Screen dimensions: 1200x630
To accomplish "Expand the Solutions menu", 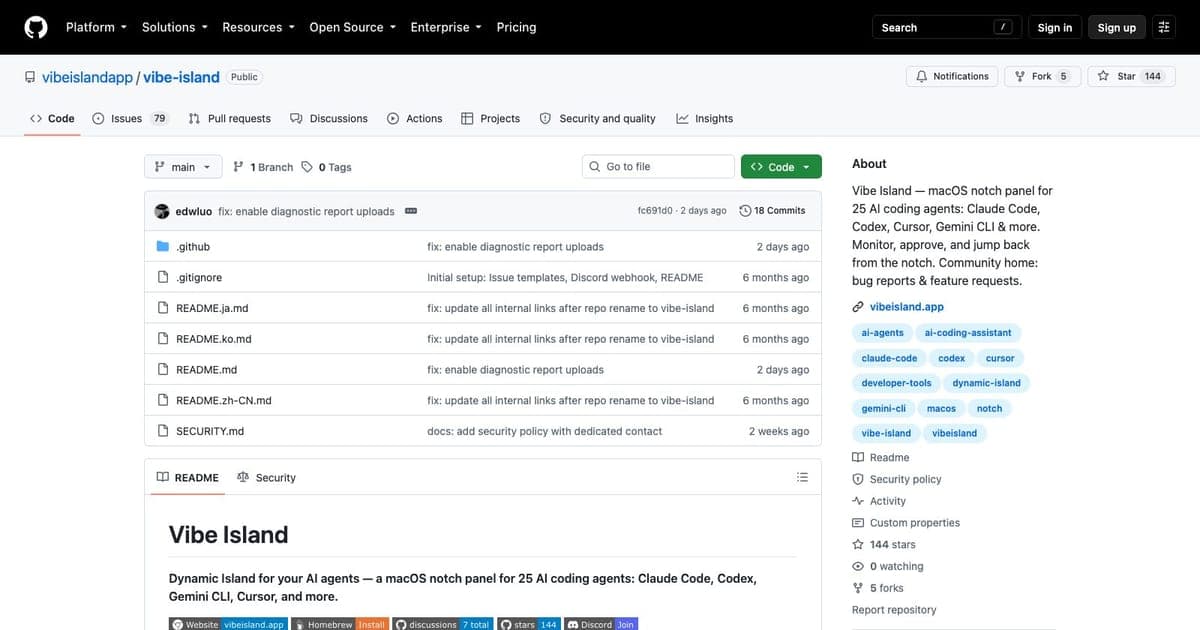I will (x=174, y=27).
